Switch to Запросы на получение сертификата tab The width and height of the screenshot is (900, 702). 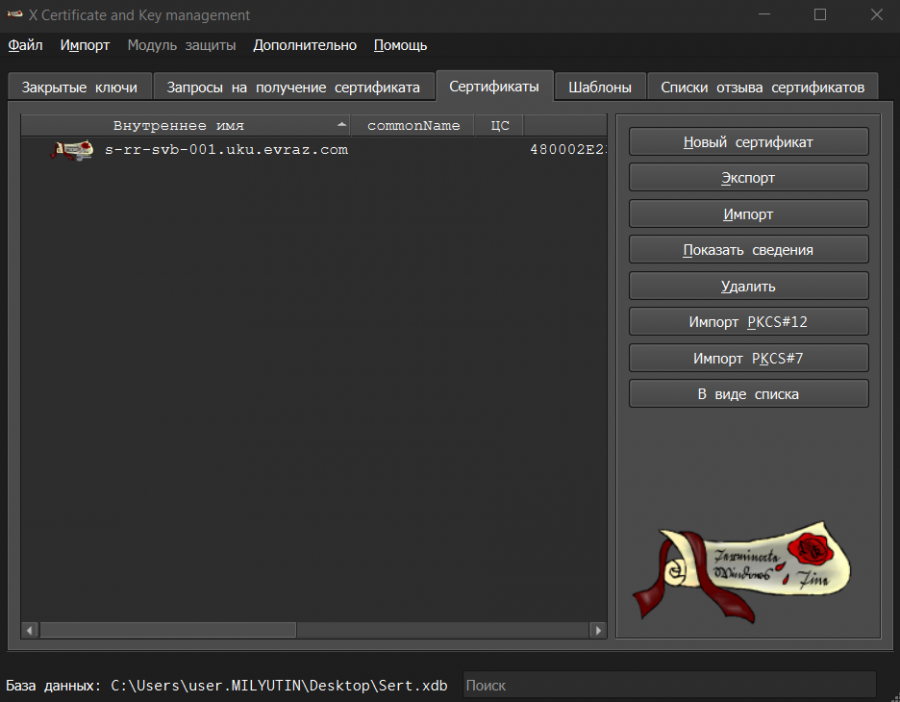(x=293, y=87)
